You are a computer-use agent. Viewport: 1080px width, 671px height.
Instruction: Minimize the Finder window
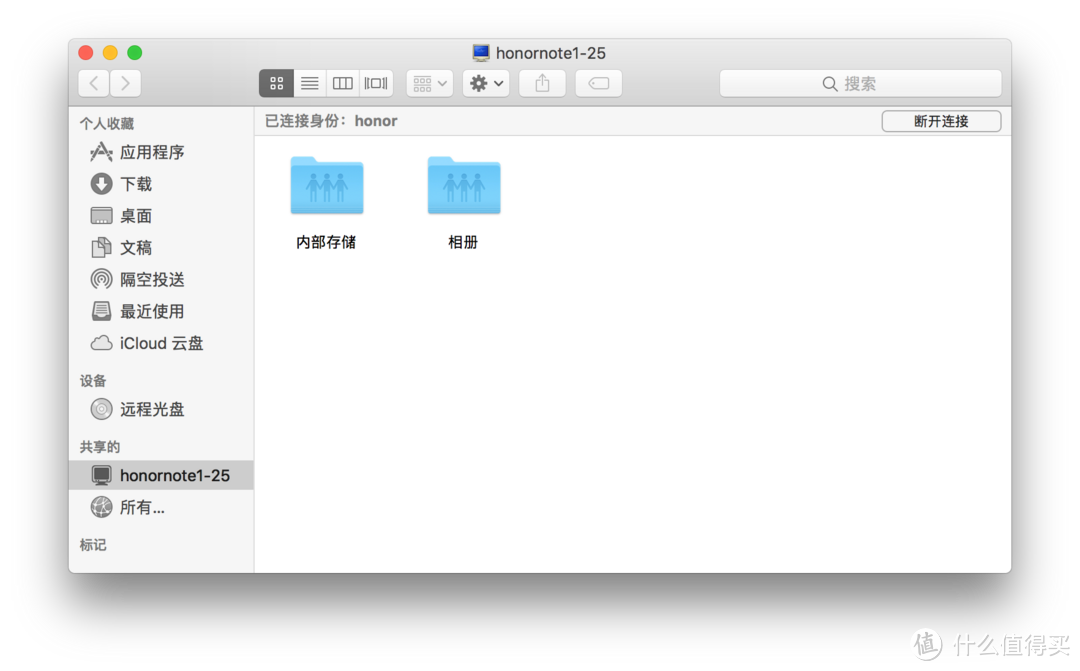point(110,53)
